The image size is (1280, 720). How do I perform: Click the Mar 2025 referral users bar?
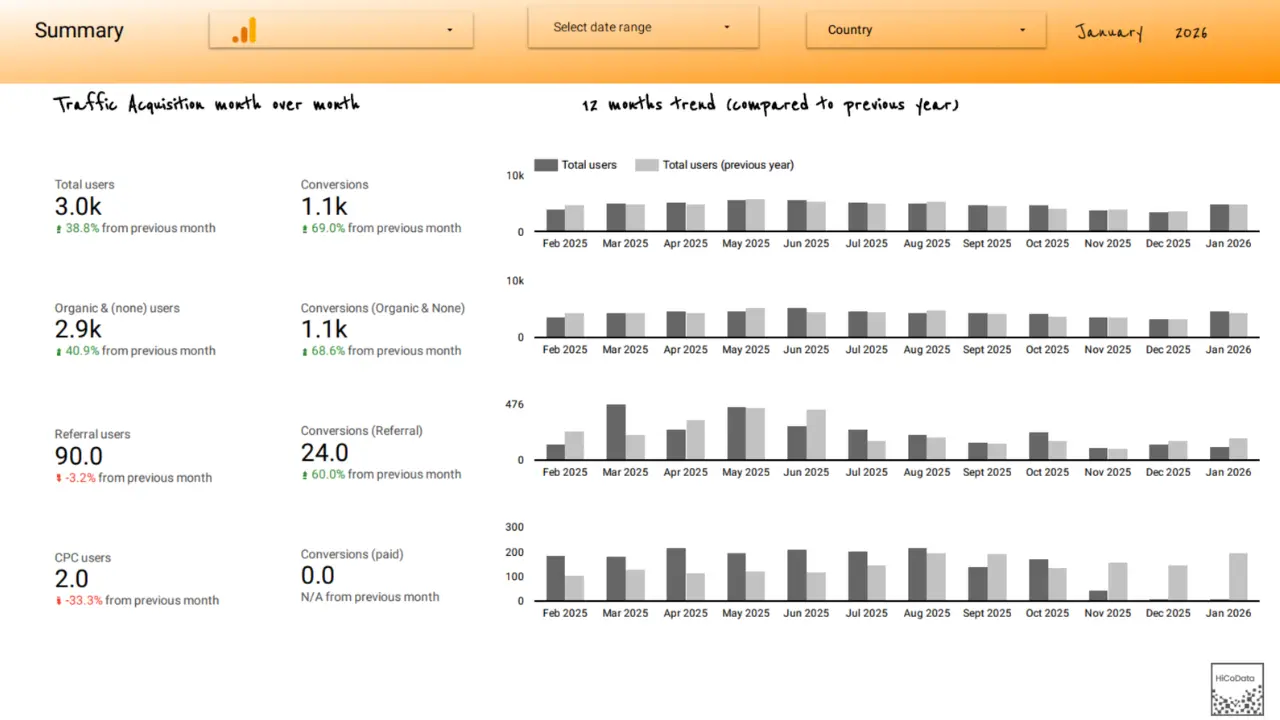pyautogui.click(x=616, y=432)
